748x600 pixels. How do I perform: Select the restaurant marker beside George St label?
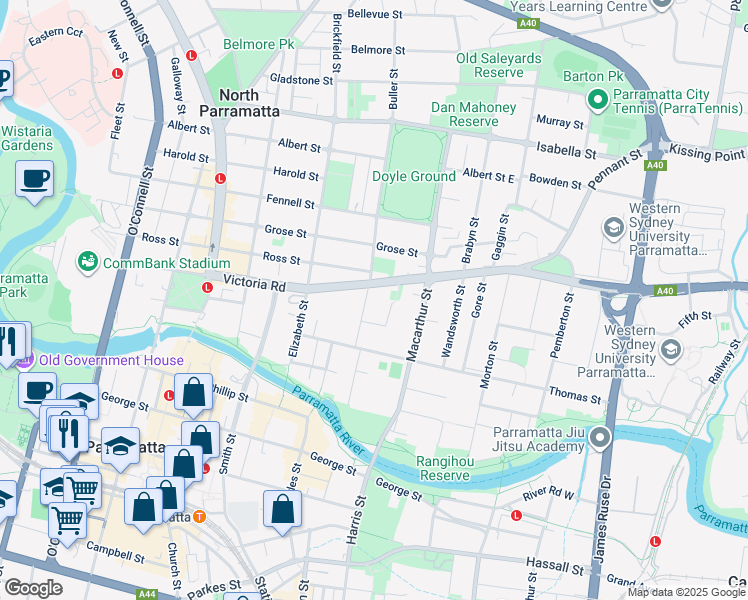pos(69,436)
